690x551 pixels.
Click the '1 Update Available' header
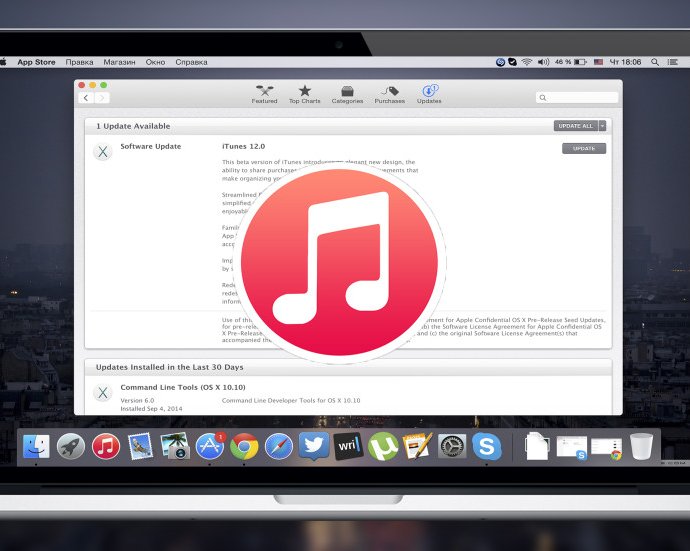[x=133, y=126]
